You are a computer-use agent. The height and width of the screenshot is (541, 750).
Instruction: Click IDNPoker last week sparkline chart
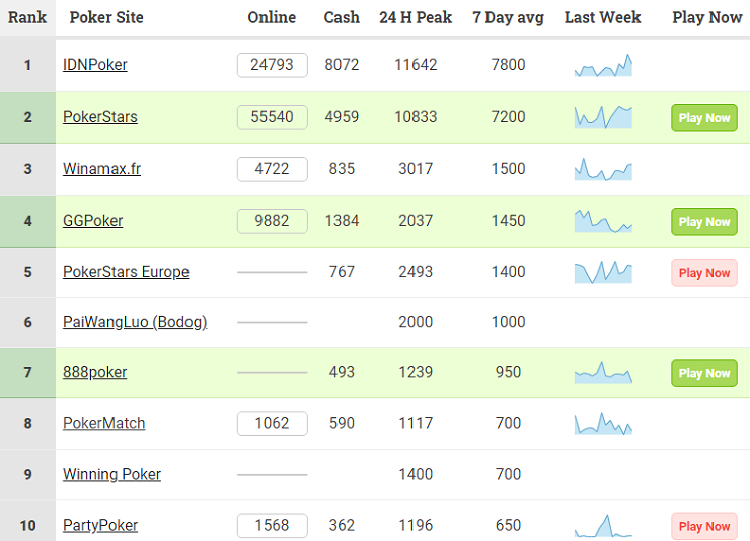pos(603,66)
